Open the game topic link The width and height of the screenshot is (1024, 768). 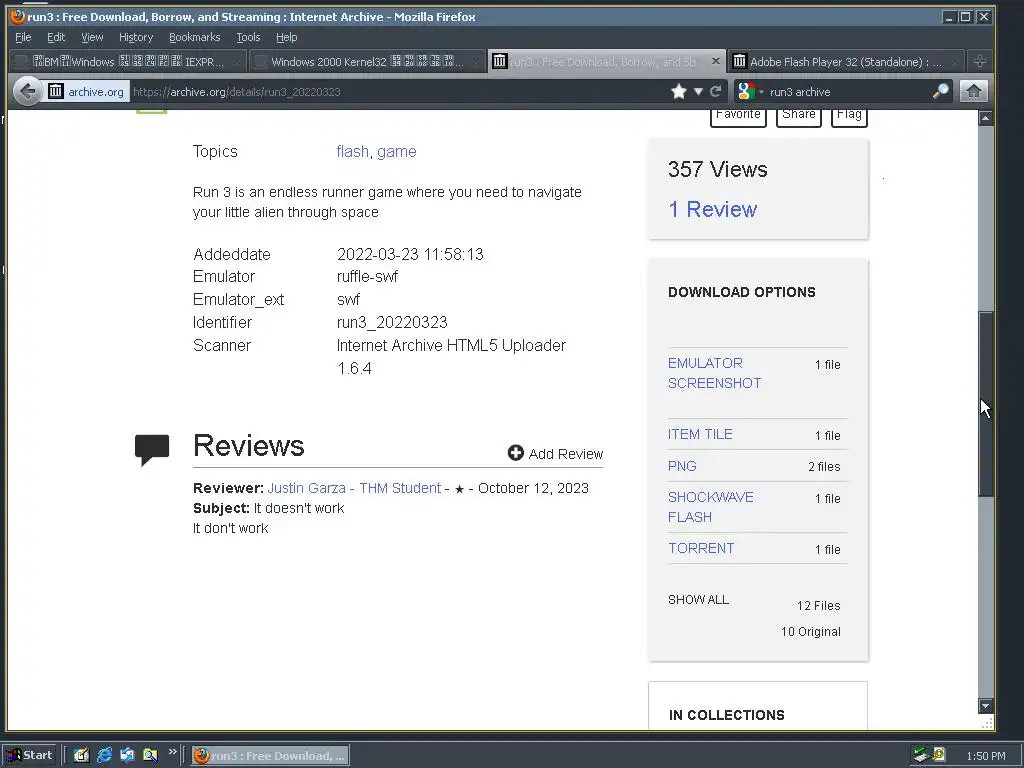coord(396,152)
